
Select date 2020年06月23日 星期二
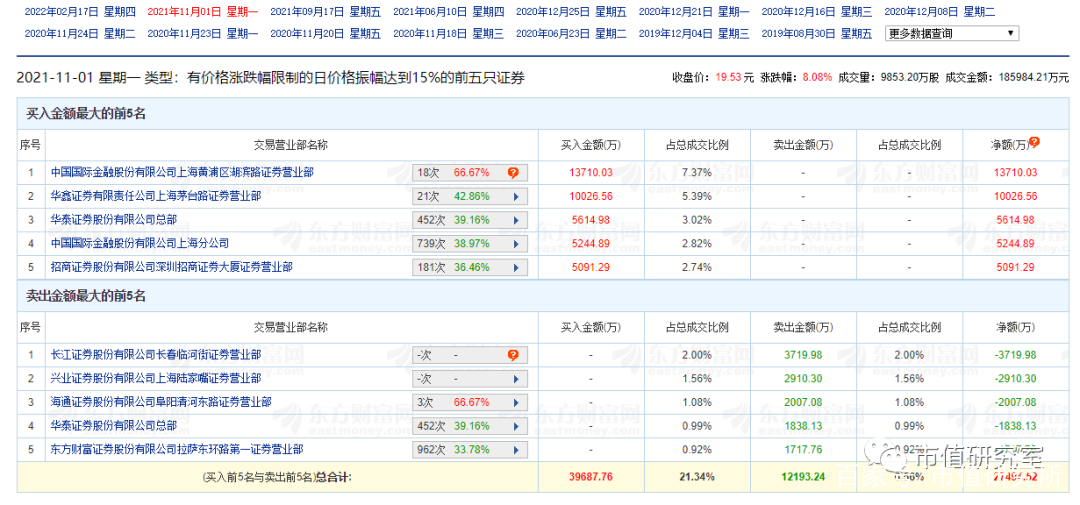click(572, 33)
